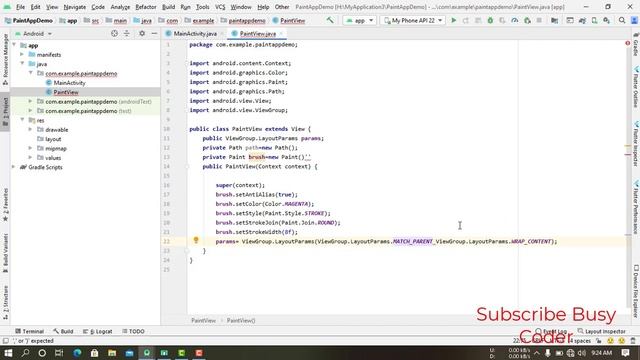Expand the mipmap folder

click(31, 148)
